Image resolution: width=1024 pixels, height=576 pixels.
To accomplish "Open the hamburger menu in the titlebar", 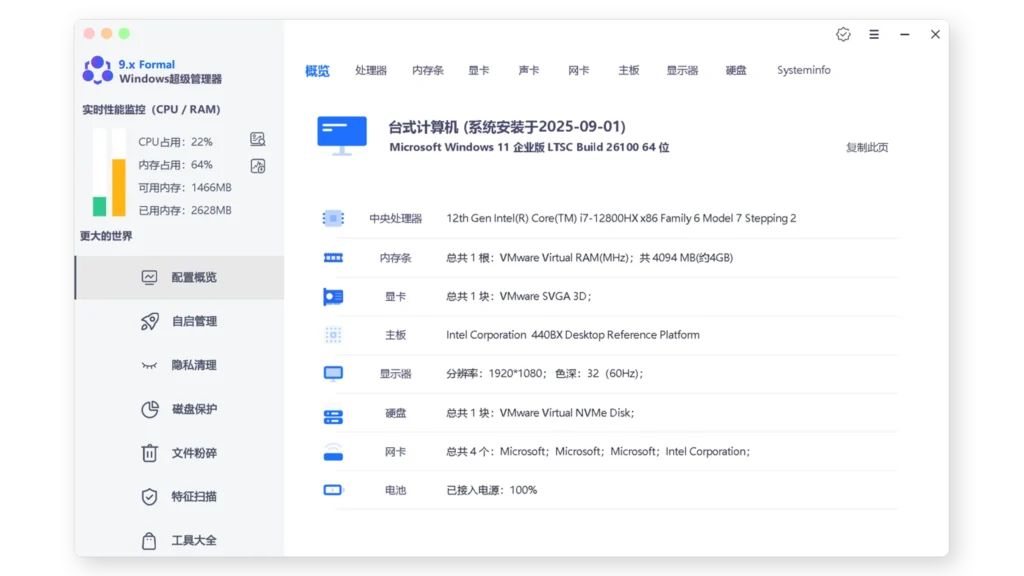I will tap(873, 33).
